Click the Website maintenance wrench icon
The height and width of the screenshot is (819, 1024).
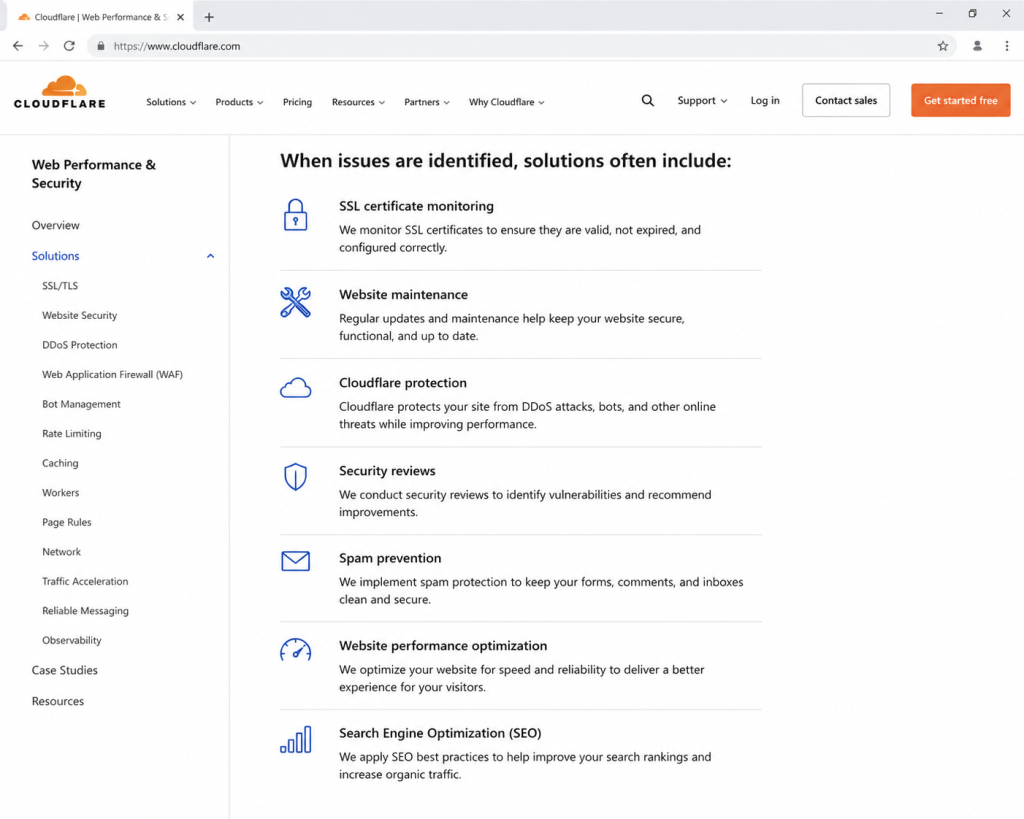pos(295,302)
